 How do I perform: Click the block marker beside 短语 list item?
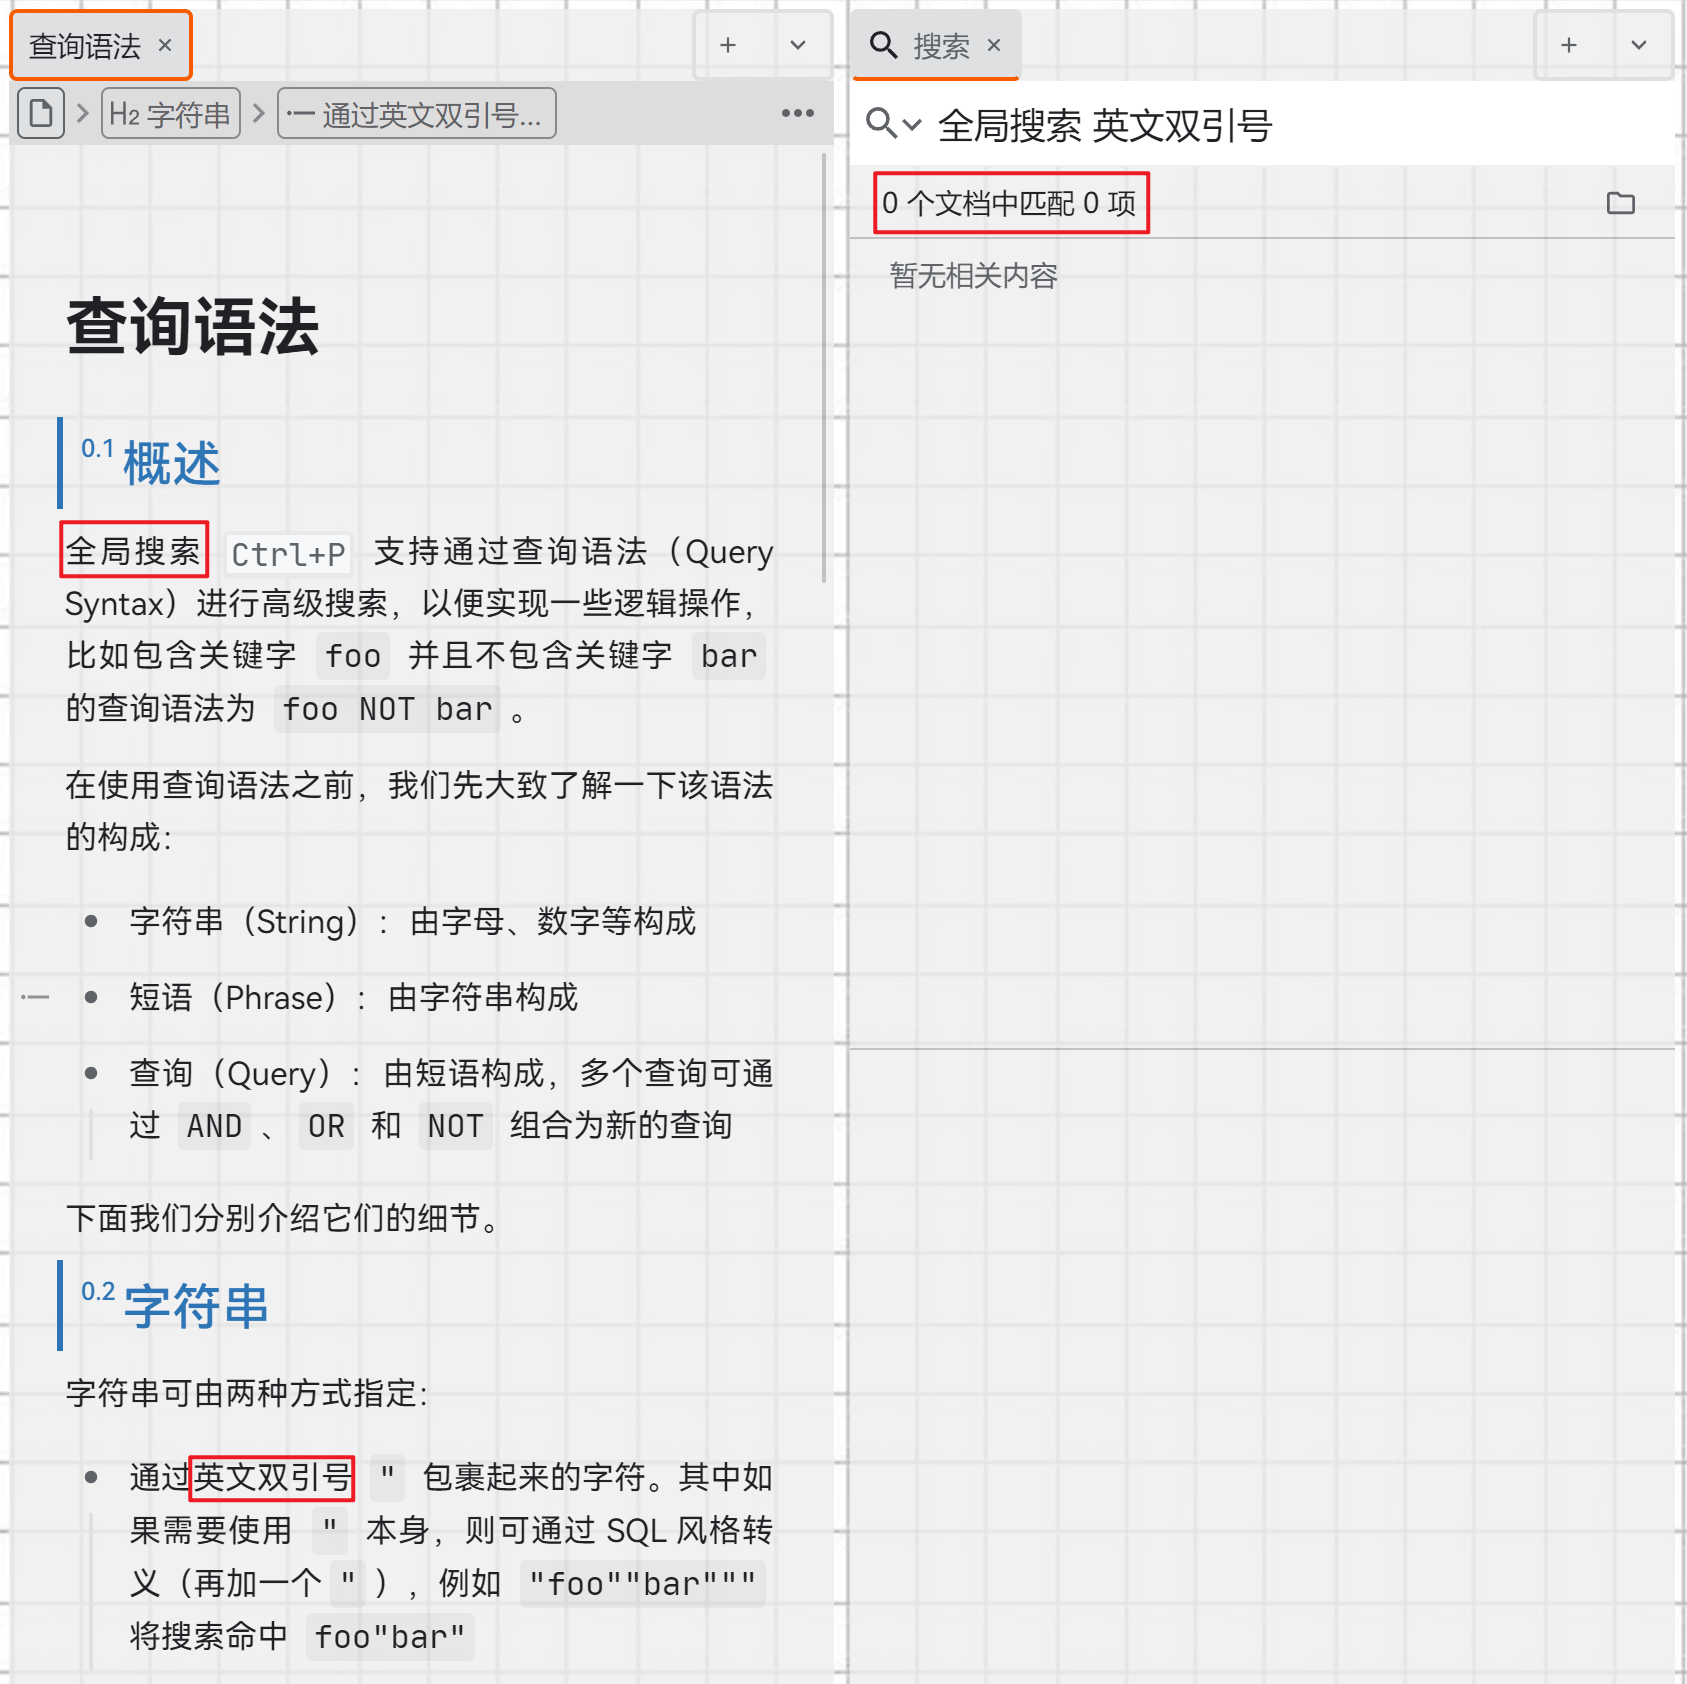coord(35,997)
